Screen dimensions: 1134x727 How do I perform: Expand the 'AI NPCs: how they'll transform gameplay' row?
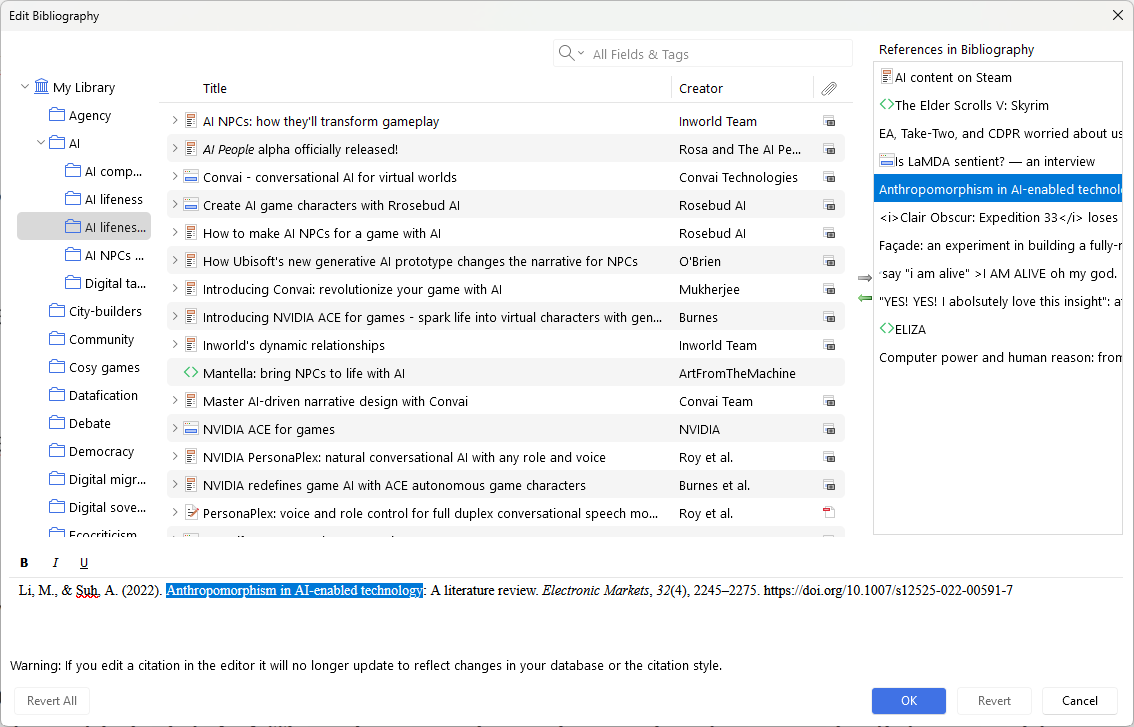point(175,121)
